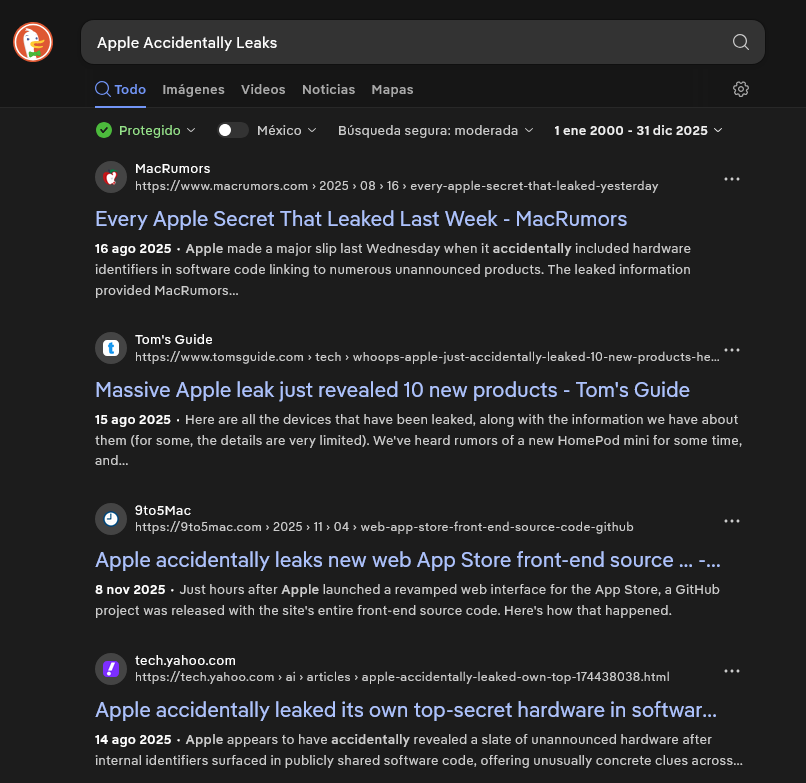The width and height of the screenshot is (806, 783).
Task: Open 'Massive Apple leak' Tom's Guide link
Action: 392,390
